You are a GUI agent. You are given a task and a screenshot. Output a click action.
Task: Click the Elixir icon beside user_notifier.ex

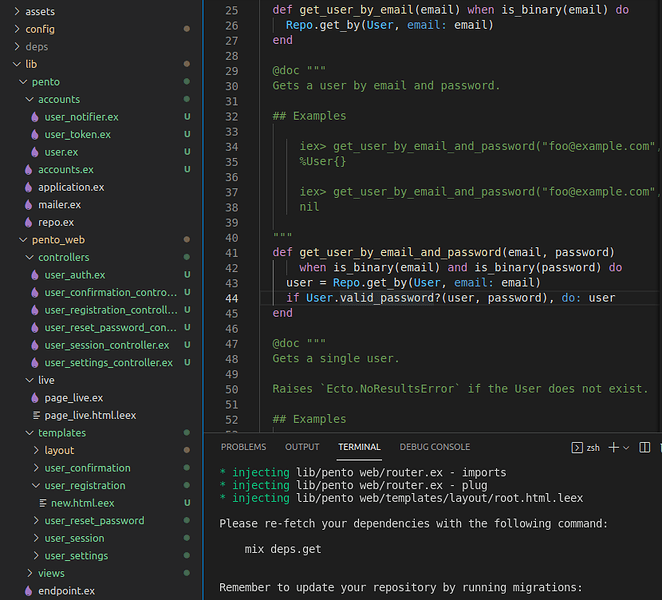[35, 117]
